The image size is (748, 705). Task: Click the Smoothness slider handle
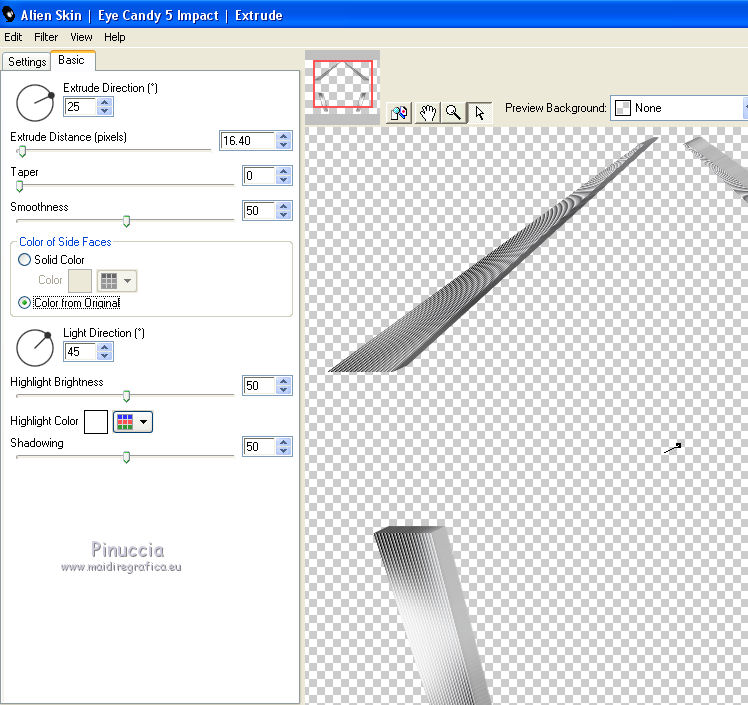[x=126, y=221]
